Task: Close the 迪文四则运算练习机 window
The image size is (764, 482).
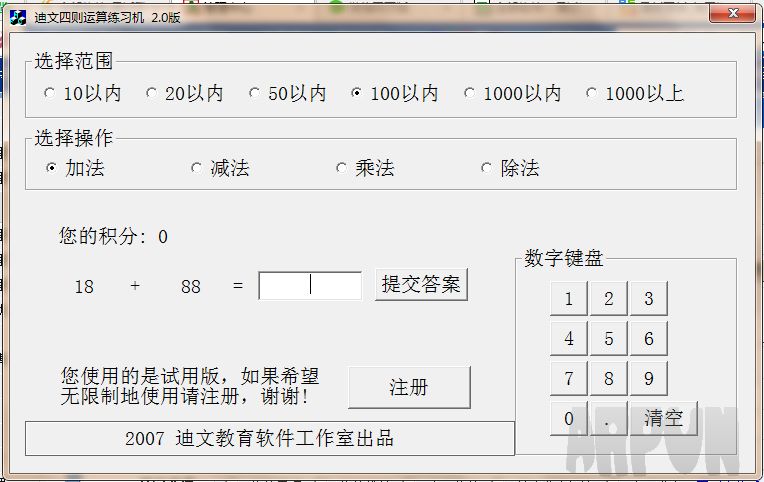Action: click(x=732, y=13)
